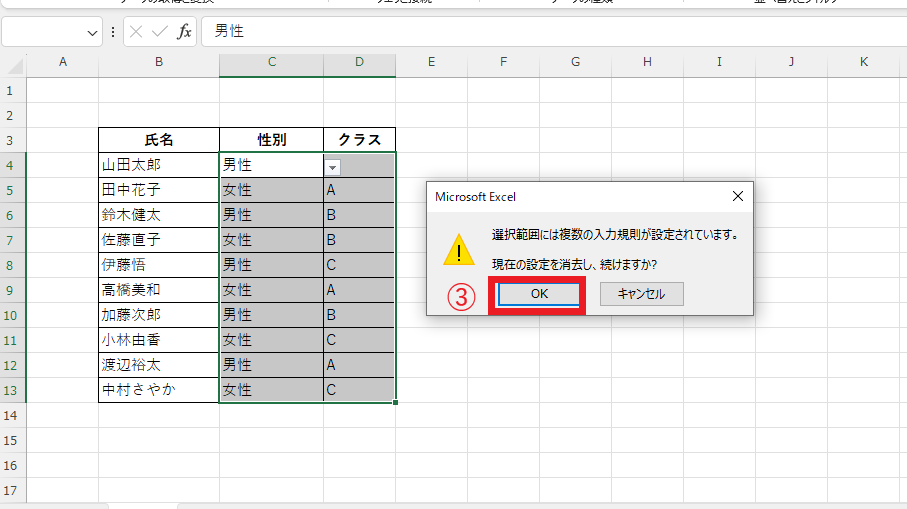907x509 pixels.
Task: Select row 3 header
Action: [x=13, y=140]
